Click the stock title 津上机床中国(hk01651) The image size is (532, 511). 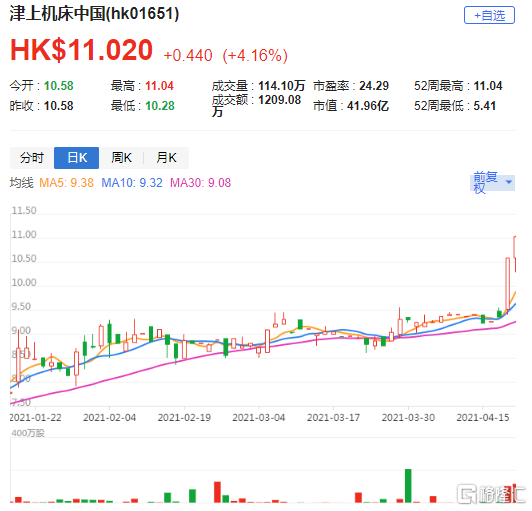pos(94,14)
